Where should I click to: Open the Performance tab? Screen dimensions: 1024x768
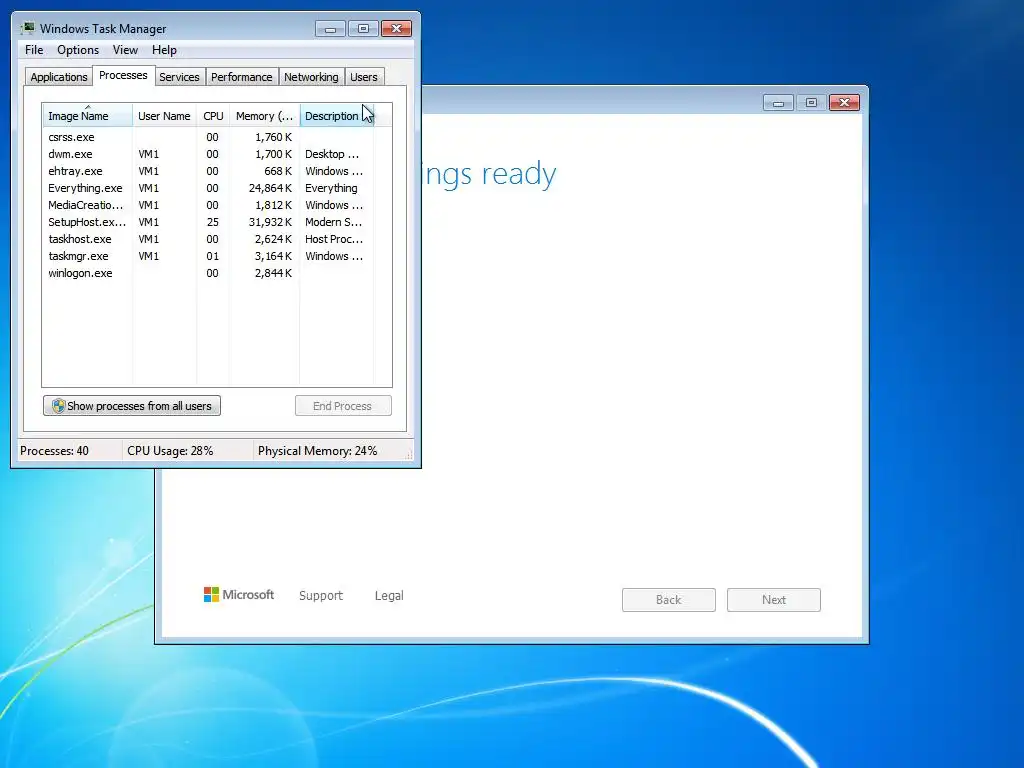241,77
